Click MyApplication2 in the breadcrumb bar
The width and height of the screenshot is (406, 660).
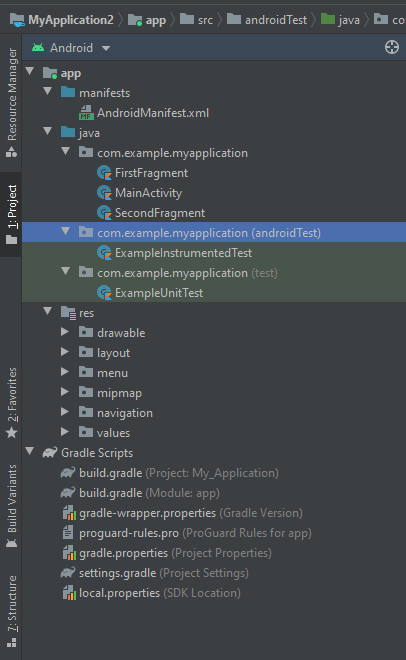[71, 20]
